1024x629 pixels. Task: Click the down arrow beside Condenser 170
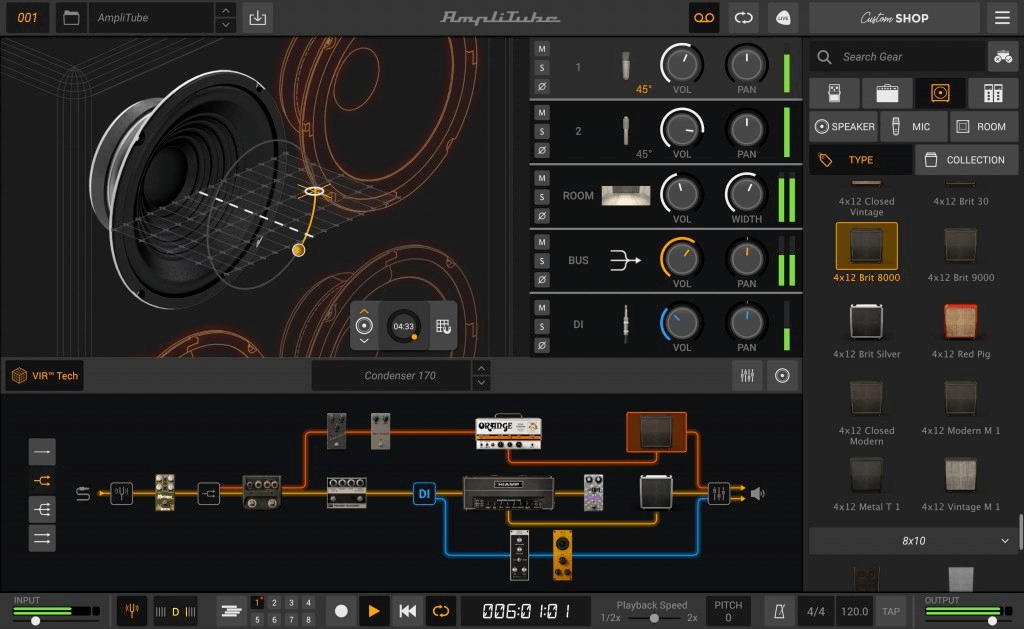click(481, 381)
